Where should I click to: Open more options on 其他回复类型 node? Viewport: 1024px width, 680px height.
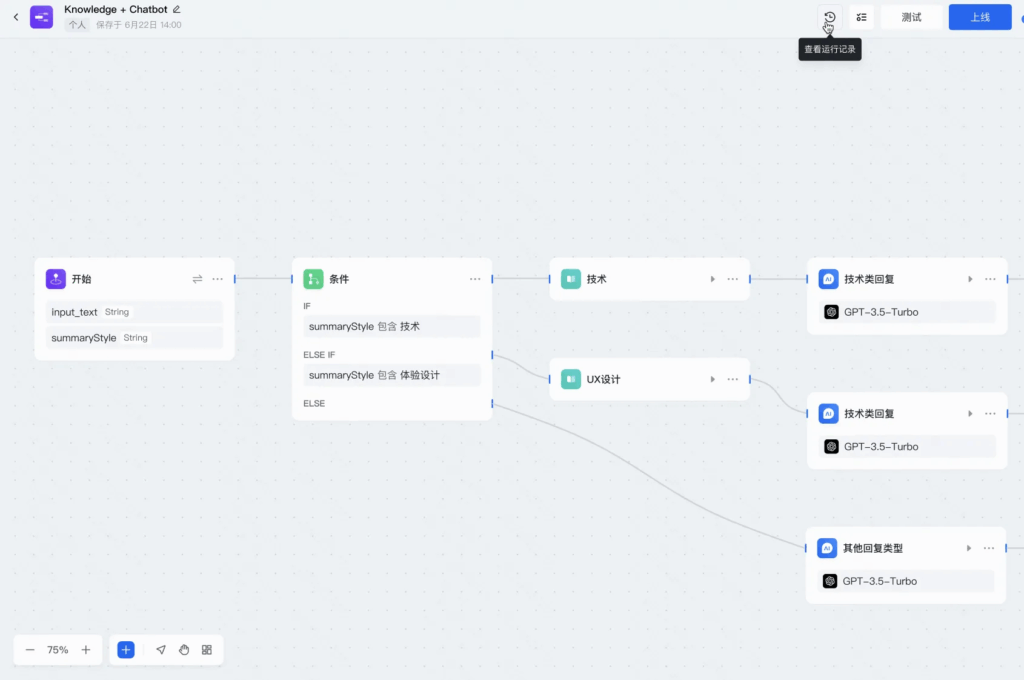coord(989,548)
